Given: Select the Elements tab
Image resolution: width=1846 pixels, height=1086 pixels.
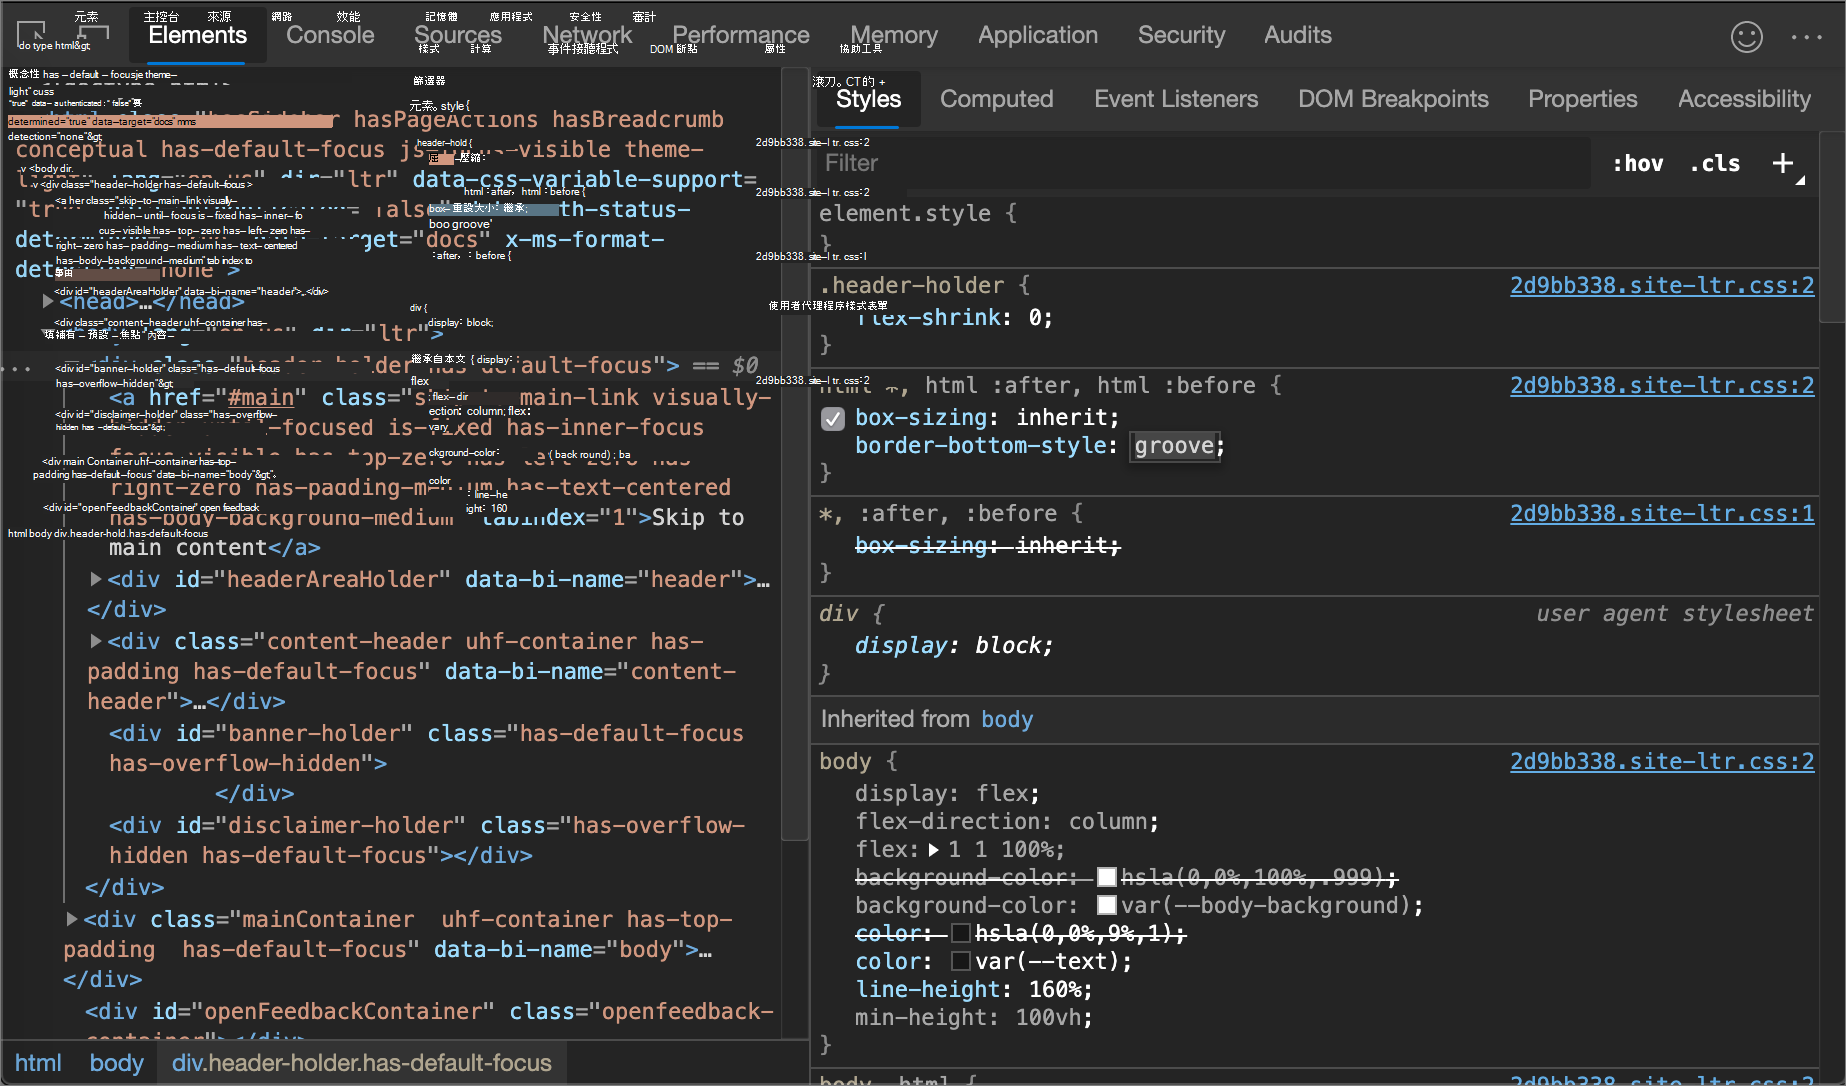Looking at the screenshot, I should [198, 35].
